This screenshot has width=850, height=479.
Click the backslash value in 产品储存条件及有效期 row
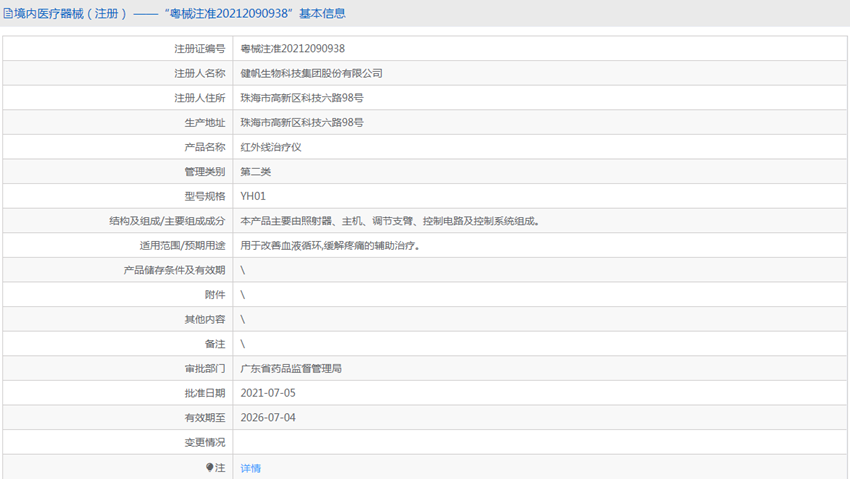point(243,270)
